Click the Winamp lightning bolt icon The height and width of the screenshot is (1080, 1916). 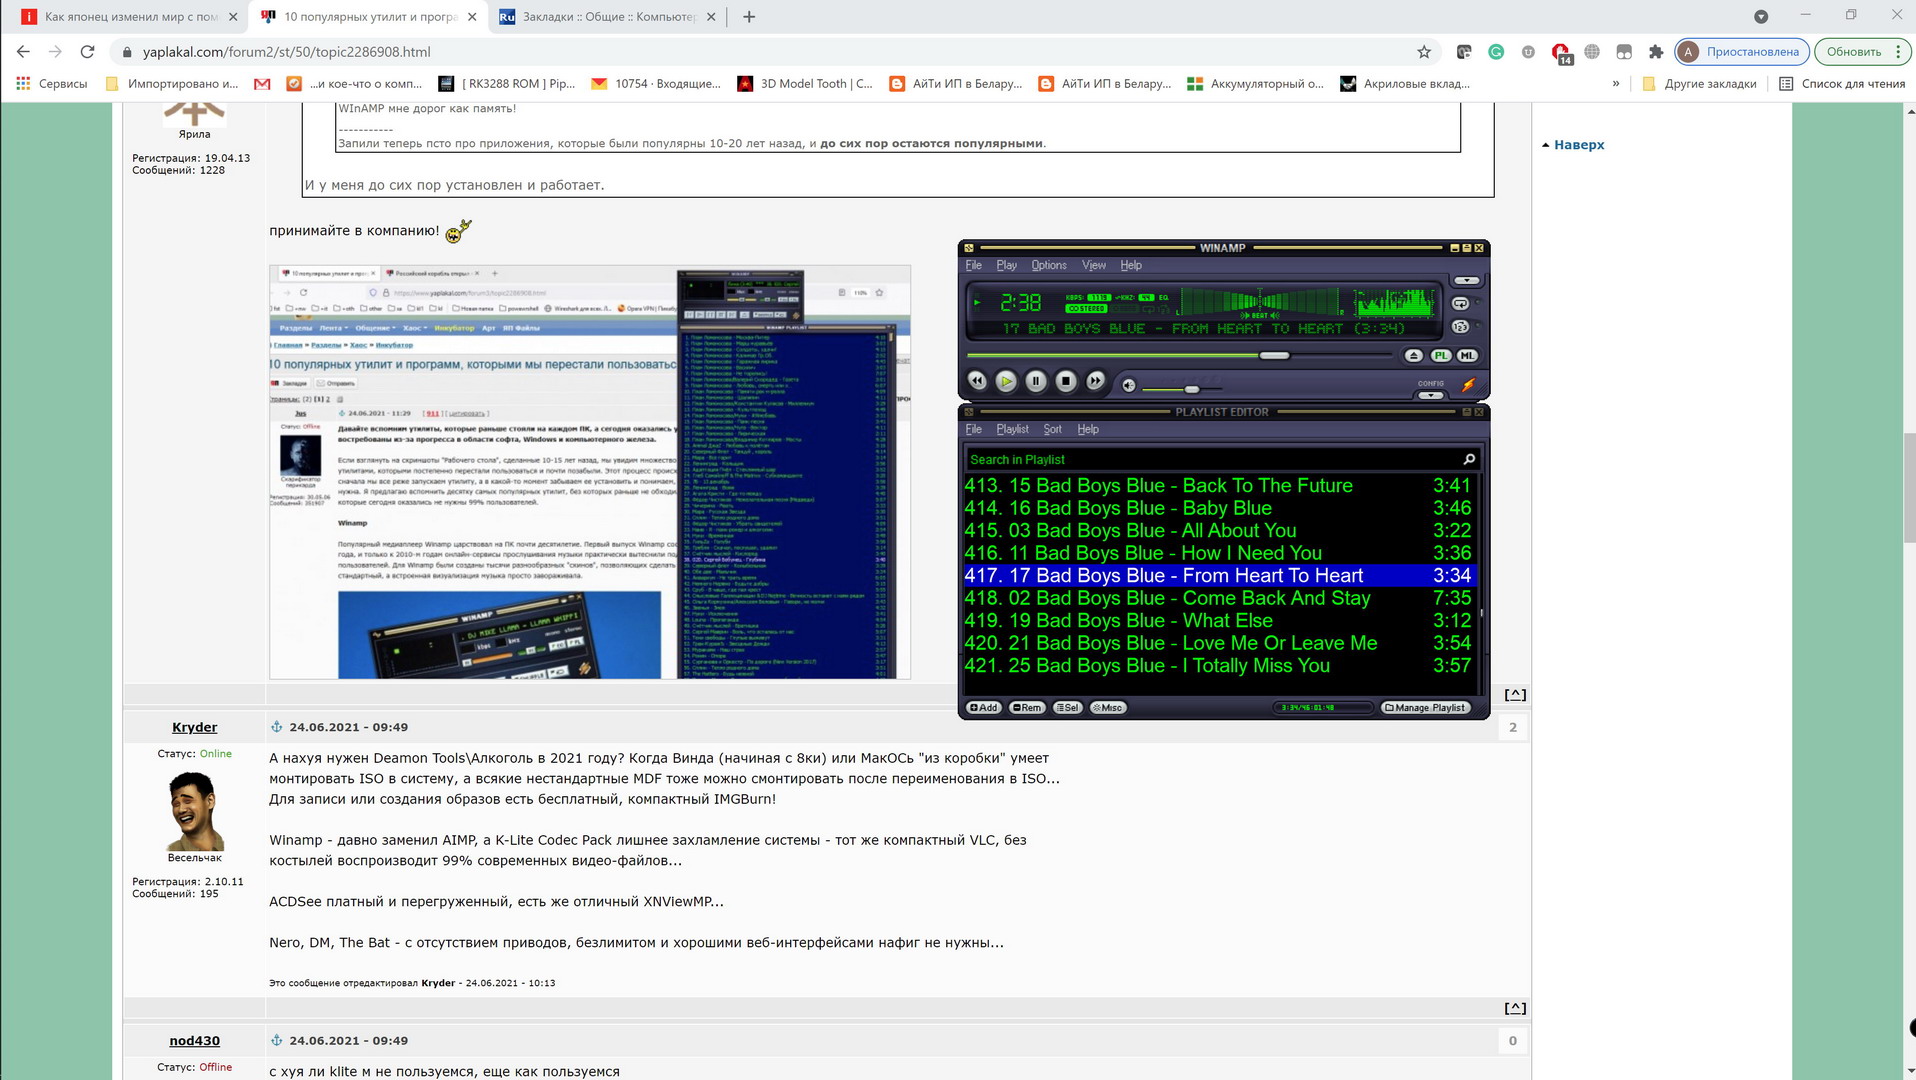coord(1468,385)
